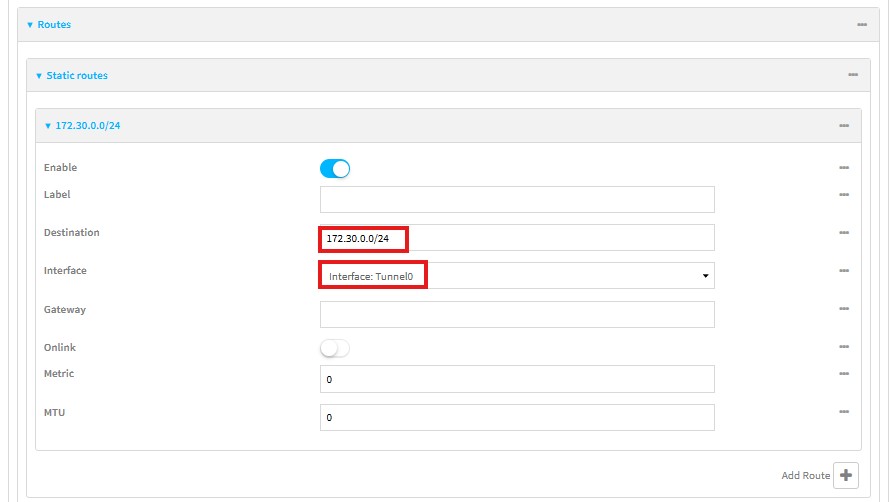Screen dimensions: 895x502
Task: Click the minus icon beside MTU row
Action: click(843, 412)
